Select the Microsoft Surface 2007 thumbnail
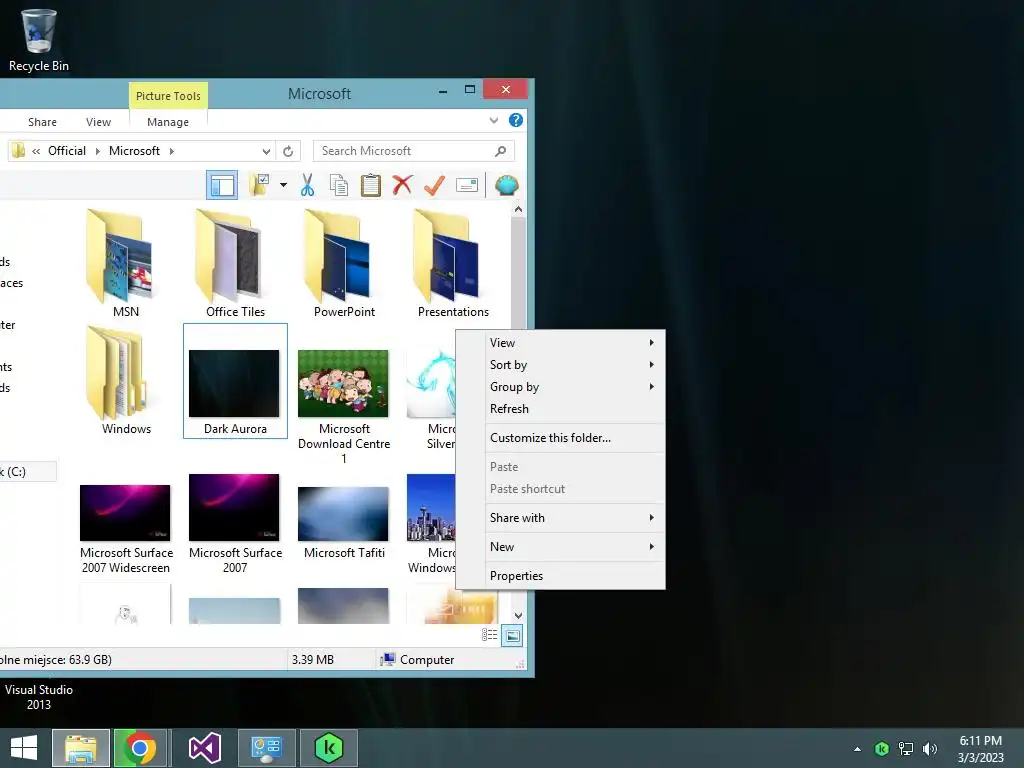 (x=234, y=507)
